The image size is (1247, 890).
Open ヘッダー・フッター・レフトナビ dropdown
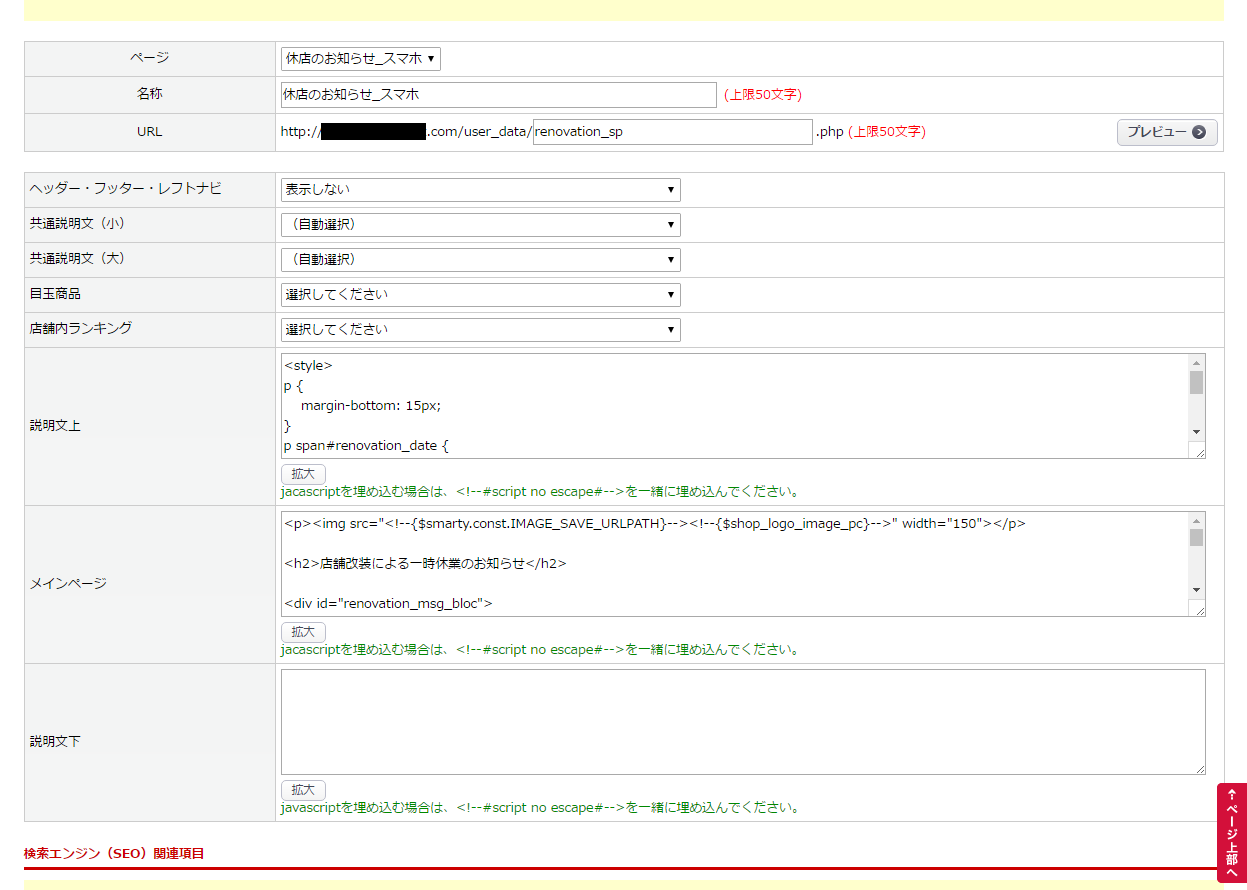[480, 190]
